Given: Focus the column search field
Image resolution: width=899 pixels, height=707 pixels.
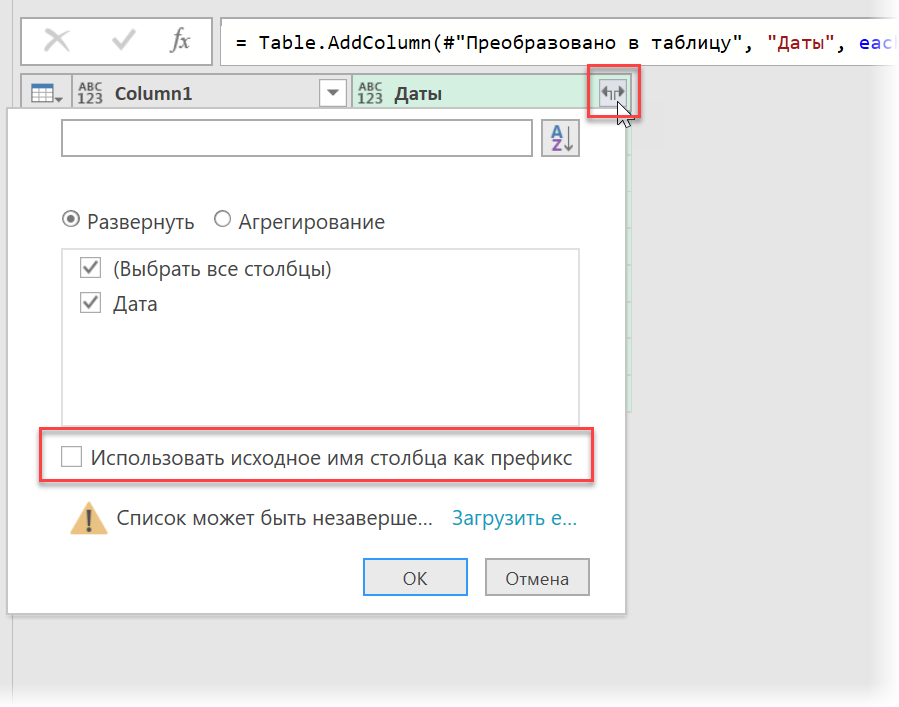Looking at the screenshot, I should click(x=297, y=138).
